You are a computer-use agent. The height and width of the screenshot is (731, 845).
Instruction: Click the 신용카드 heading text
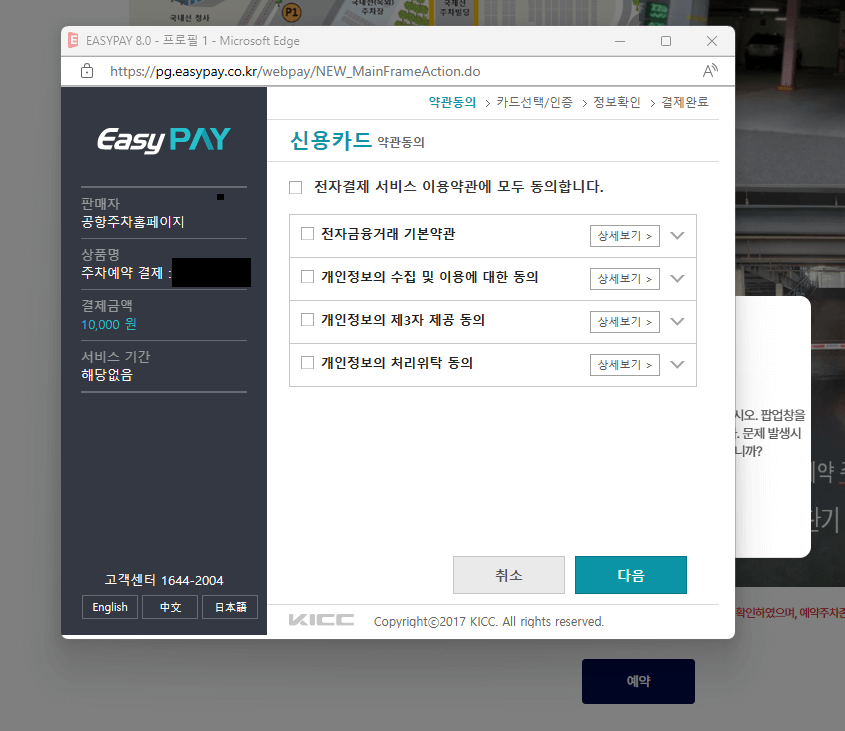331,141
